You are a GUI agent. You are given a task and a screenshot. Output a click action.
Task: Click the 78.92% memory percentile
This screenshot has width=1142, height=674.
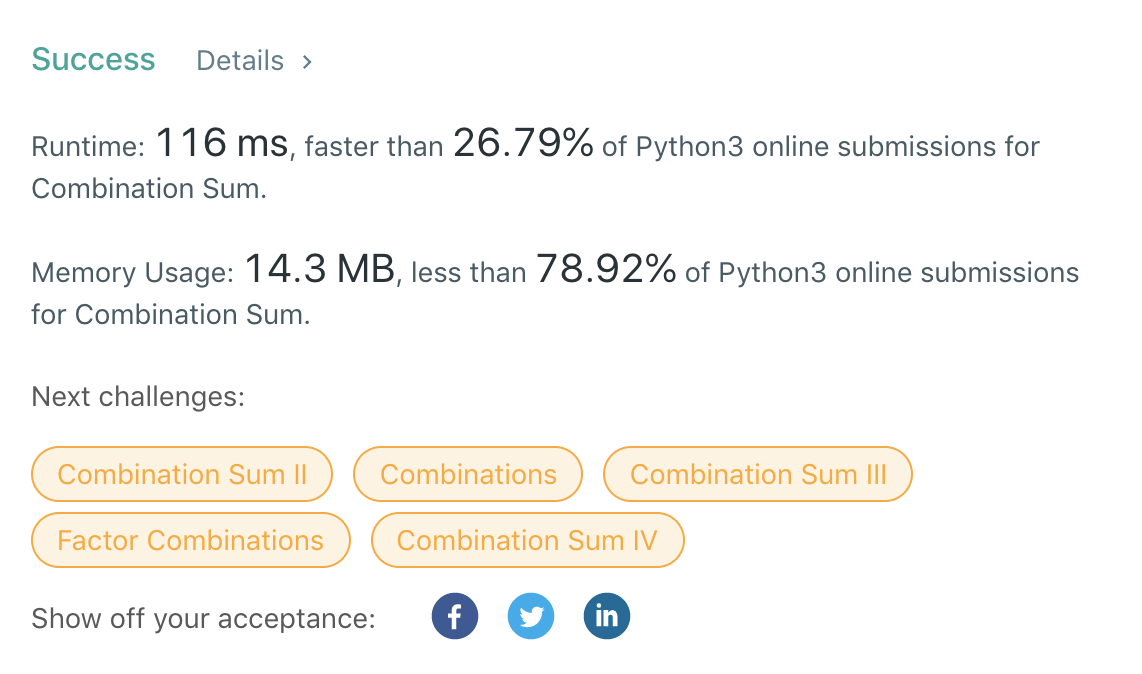[606, 270]
